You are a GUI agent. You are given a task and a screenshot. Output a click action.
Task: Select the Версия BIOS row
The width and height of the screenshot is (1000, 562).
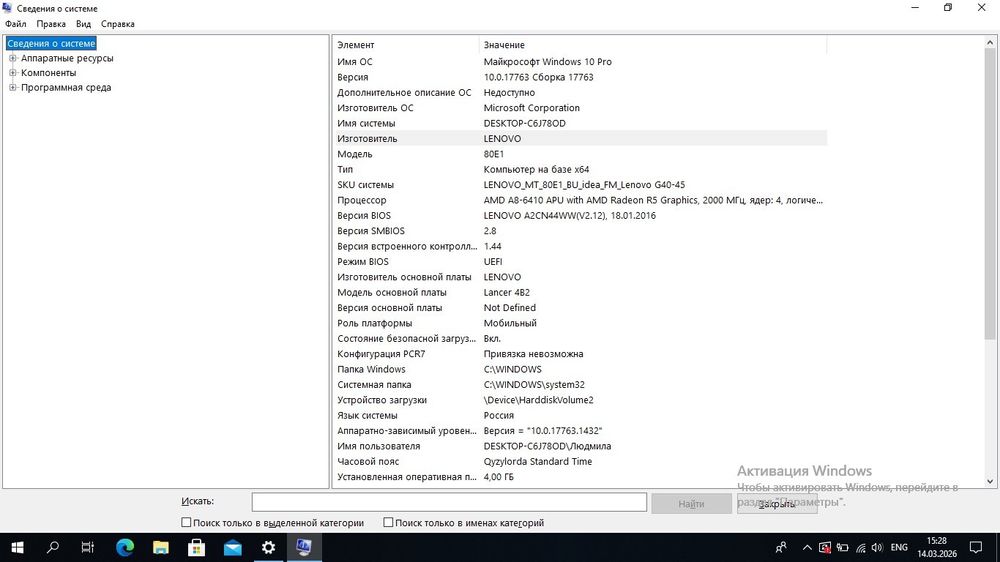580,215
